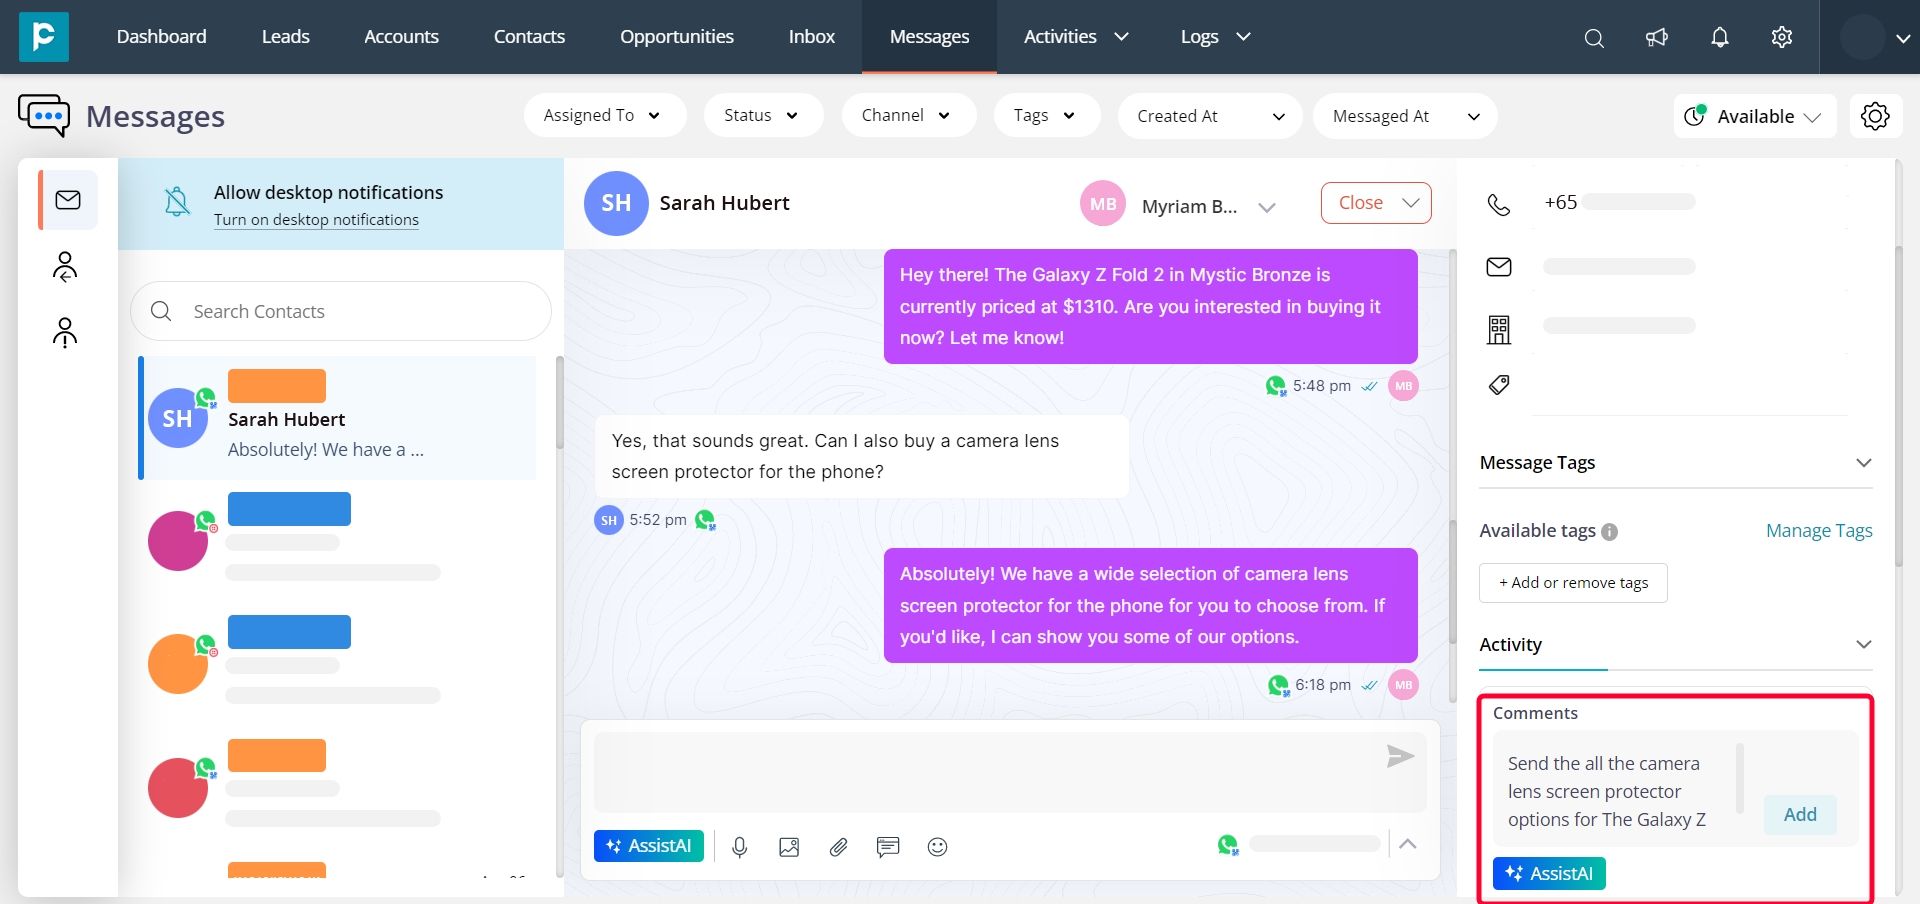
Task: Open the notifications bell icon
Action: tap(1720, 38)
